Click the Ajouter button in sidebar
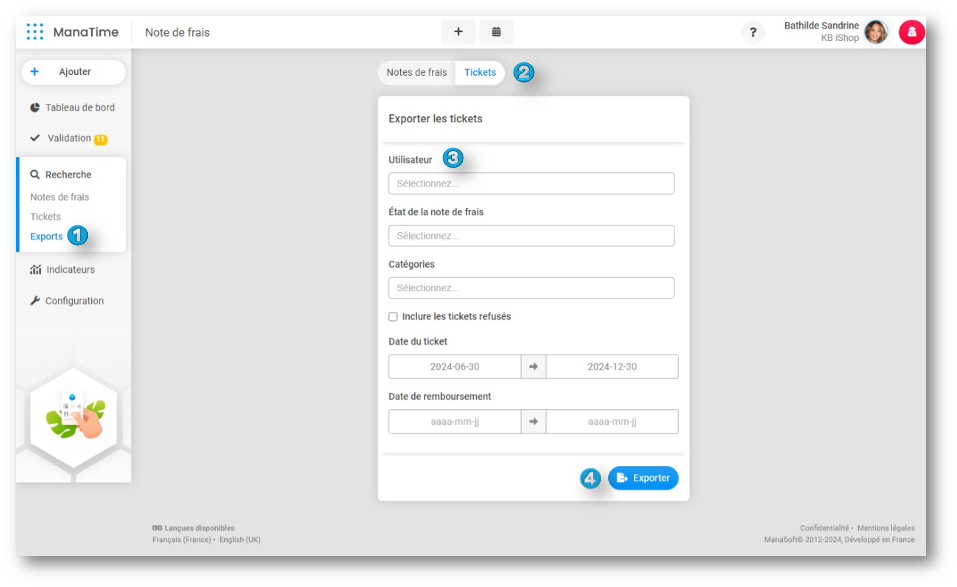The width and height of the screenshot is (957, 587). click(73, 72)
